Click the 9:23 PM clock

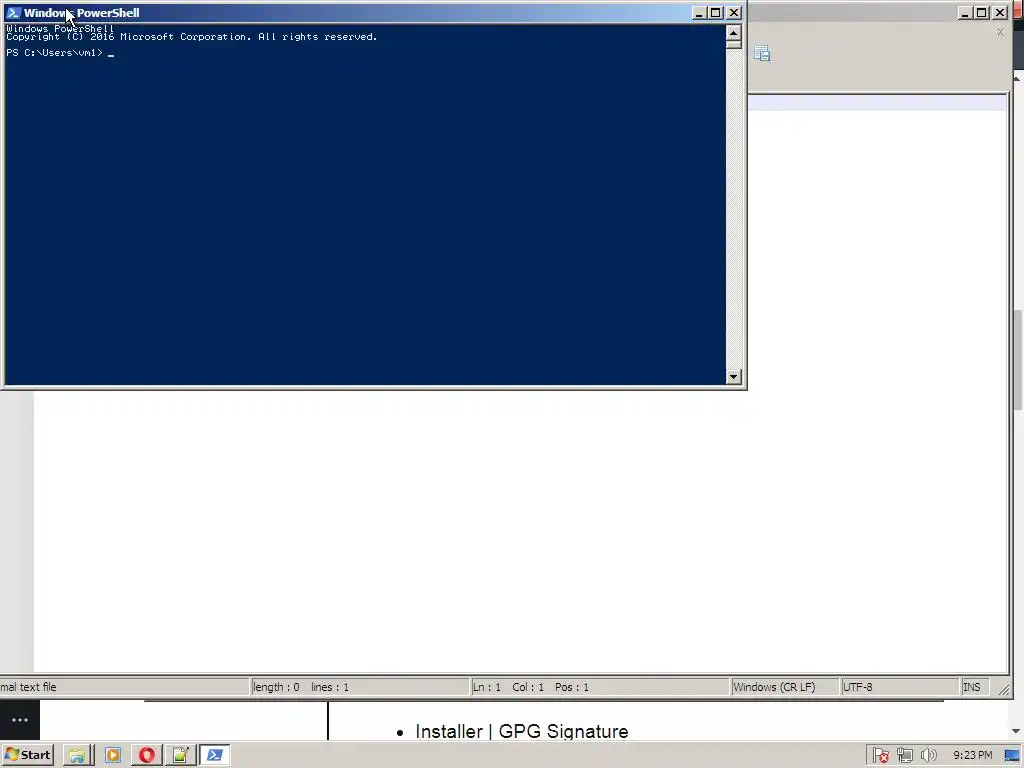[972, 755]
